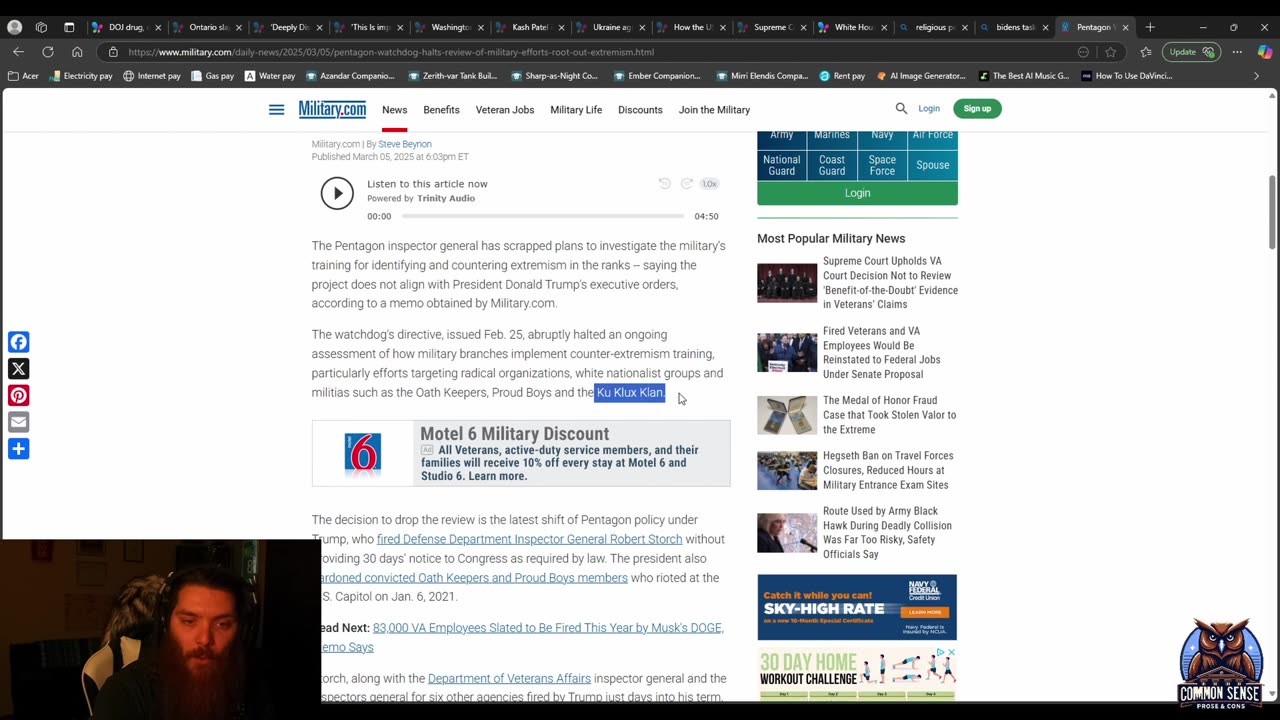Add this page to favorites
Image resolution: width=1280 pixels, height=720 pixels.
pyautogui.click(x=1110, y=52)
